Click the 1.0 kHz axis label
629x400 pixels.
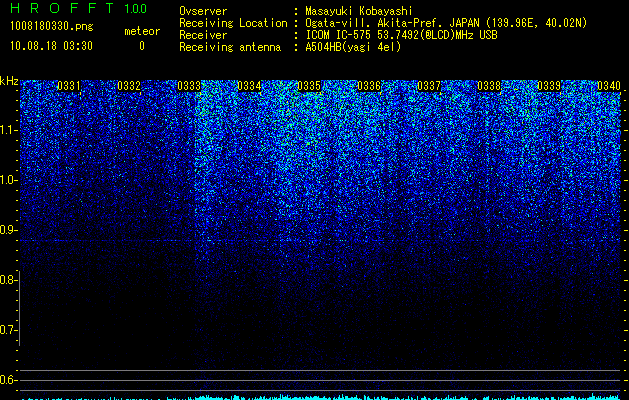8,180
